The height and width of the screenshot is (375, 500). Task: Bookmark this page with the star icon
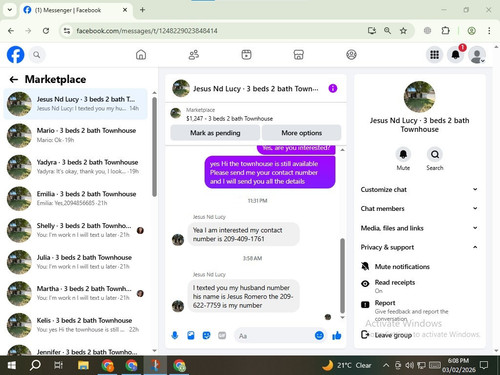coord(403,31)
